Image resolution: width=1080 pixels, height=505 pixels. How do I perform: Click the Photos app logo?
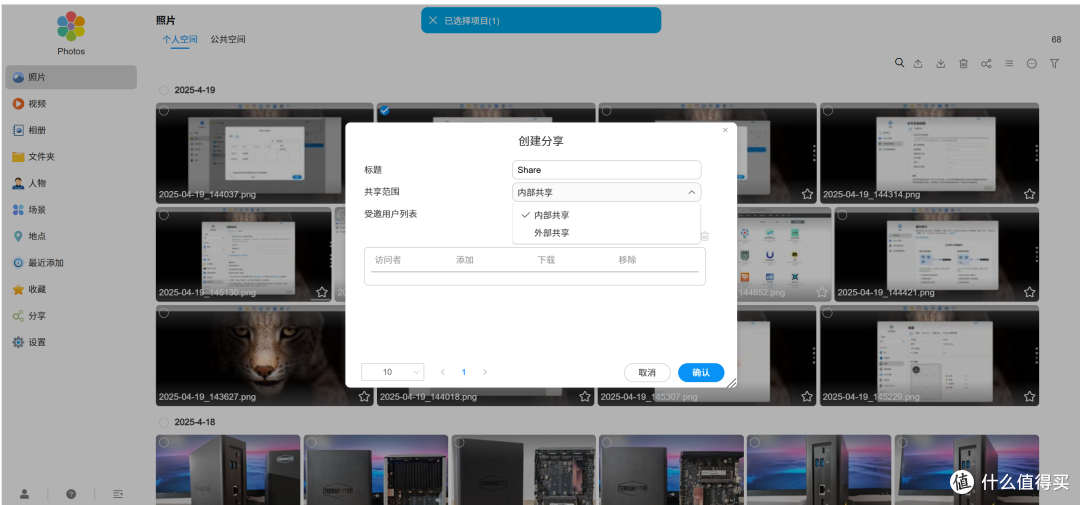pyautogui.click(x=71, y=26)
